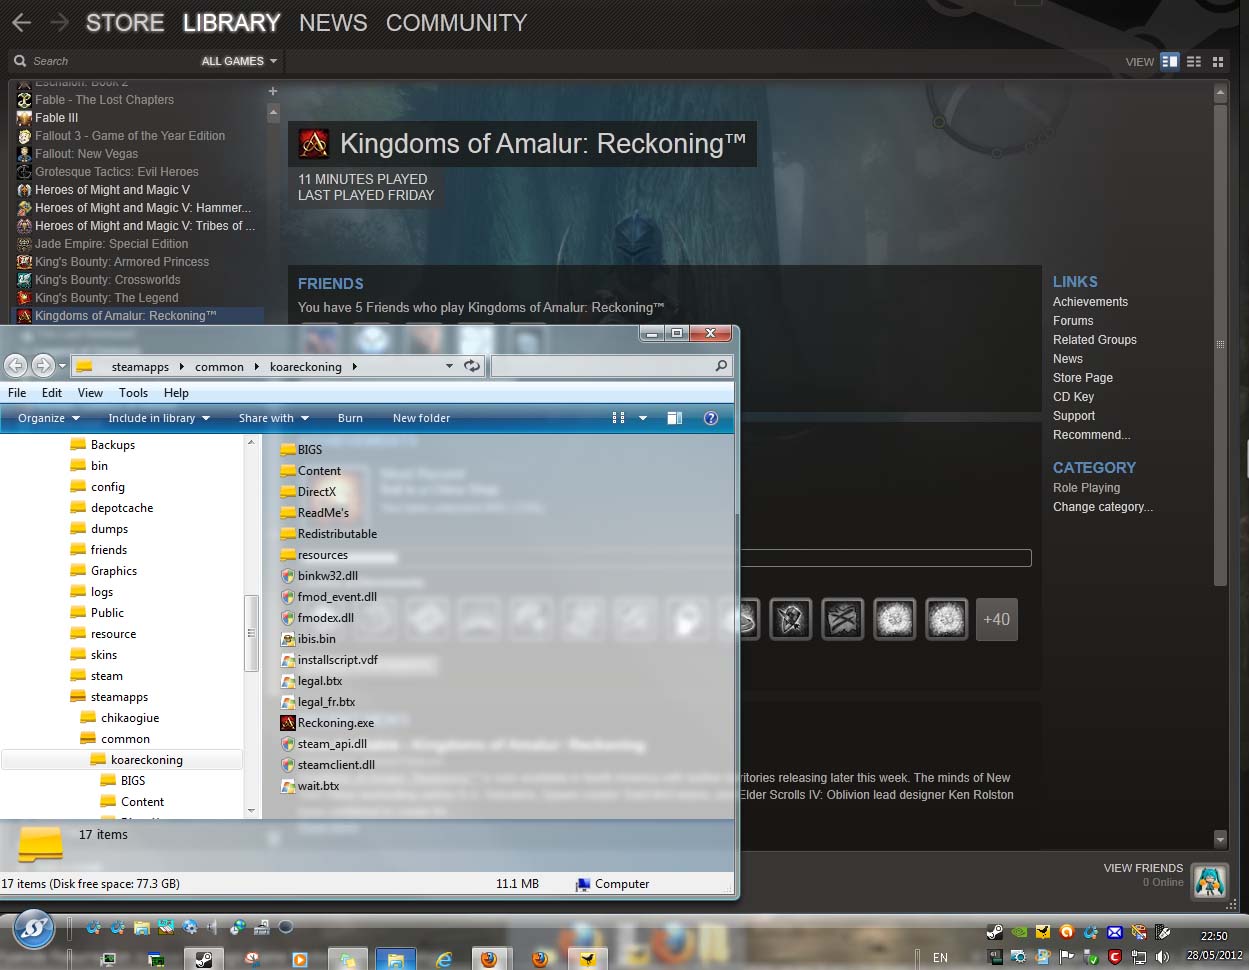Open the File menu in Explorer

coord(17,393)
